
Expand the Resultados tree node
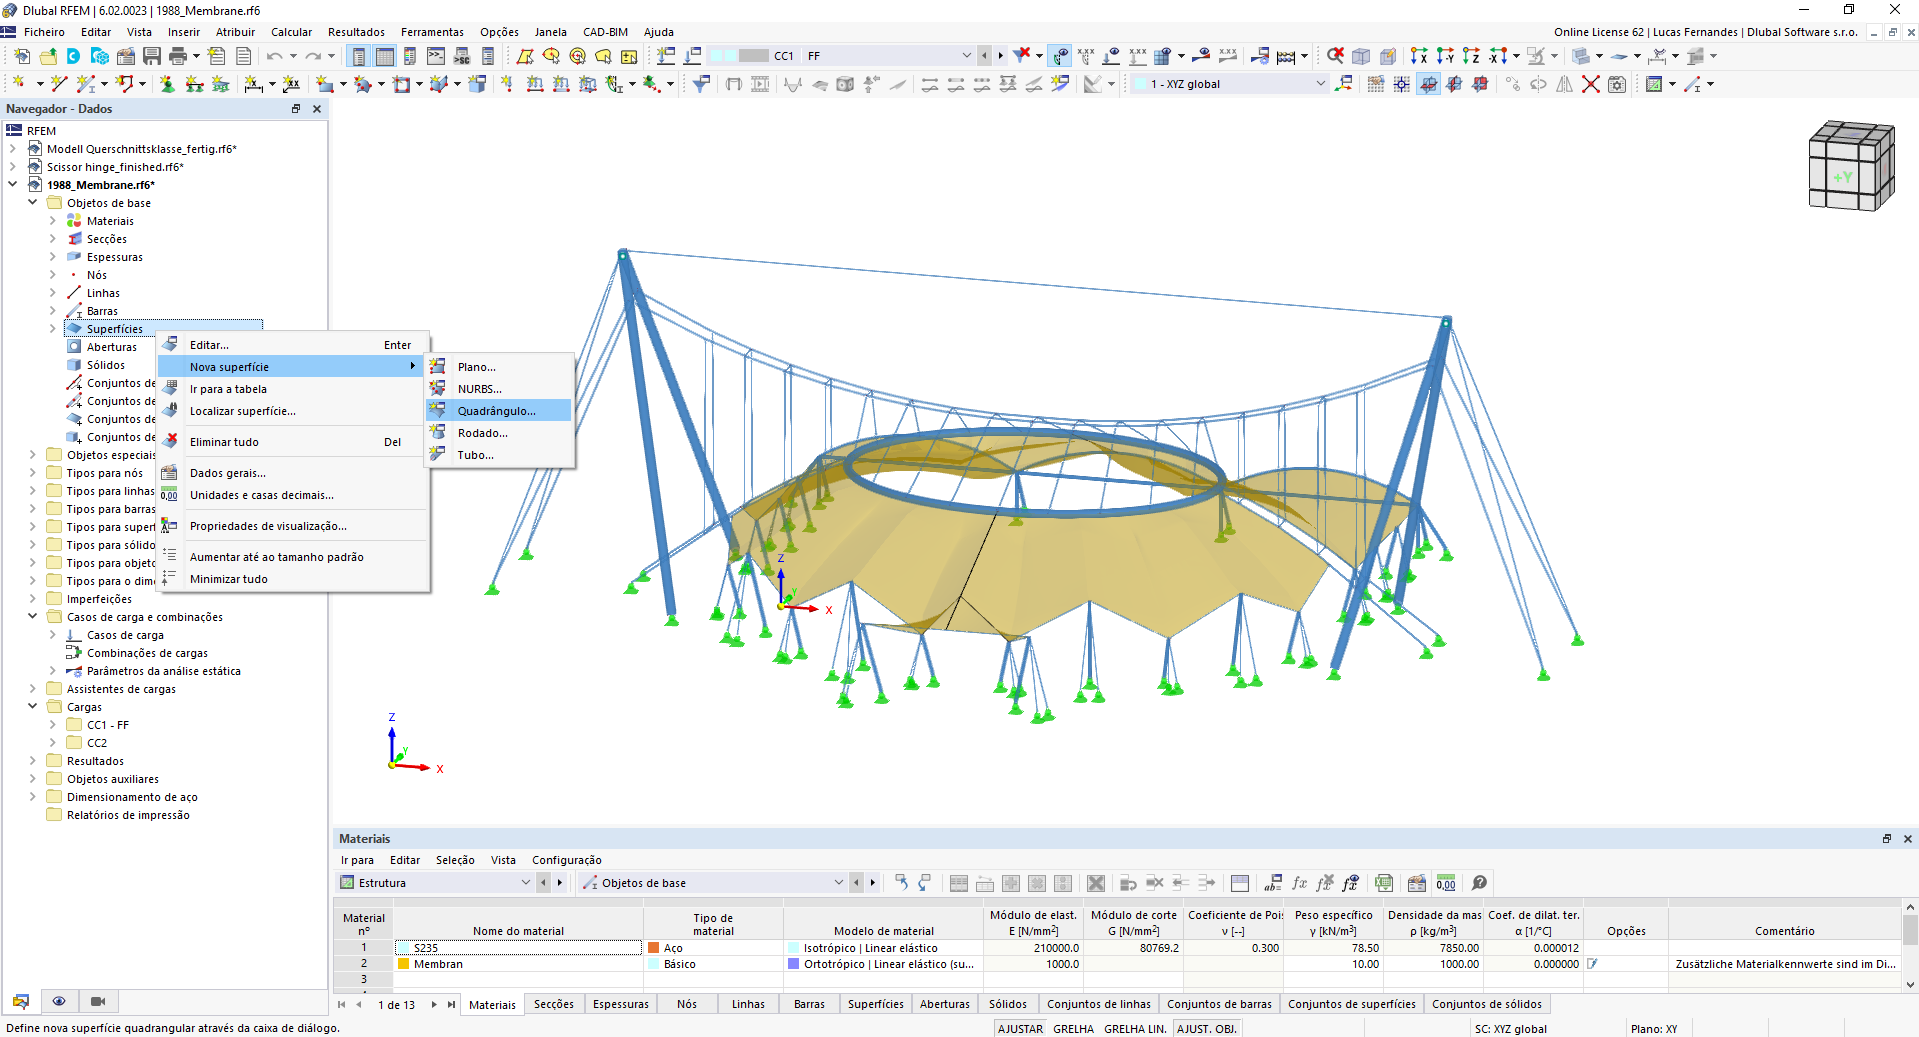(33, 761)
